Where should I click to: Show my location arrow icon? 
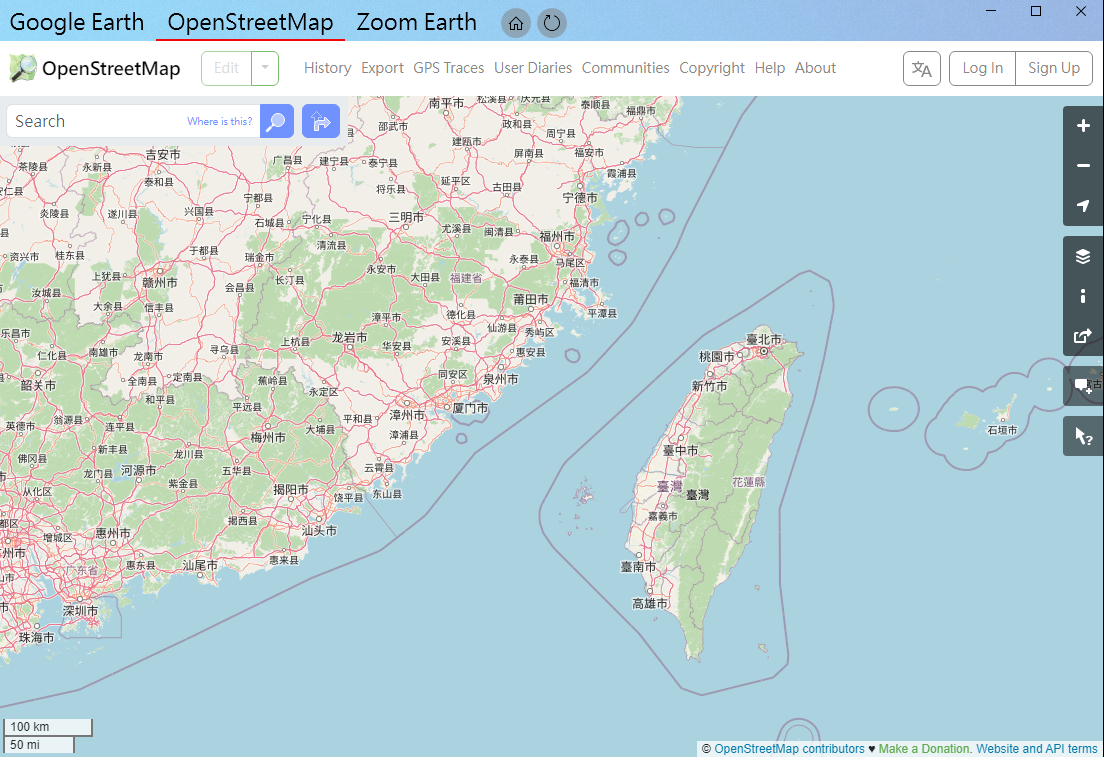[x=1083, y=206]
